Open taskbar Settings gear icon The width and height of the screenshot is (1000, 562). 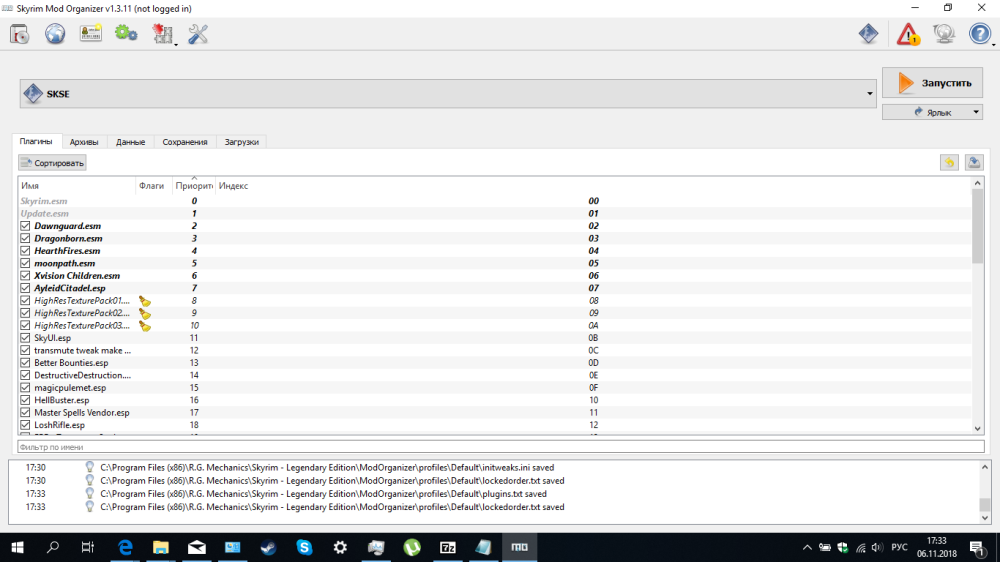[340, 547]
